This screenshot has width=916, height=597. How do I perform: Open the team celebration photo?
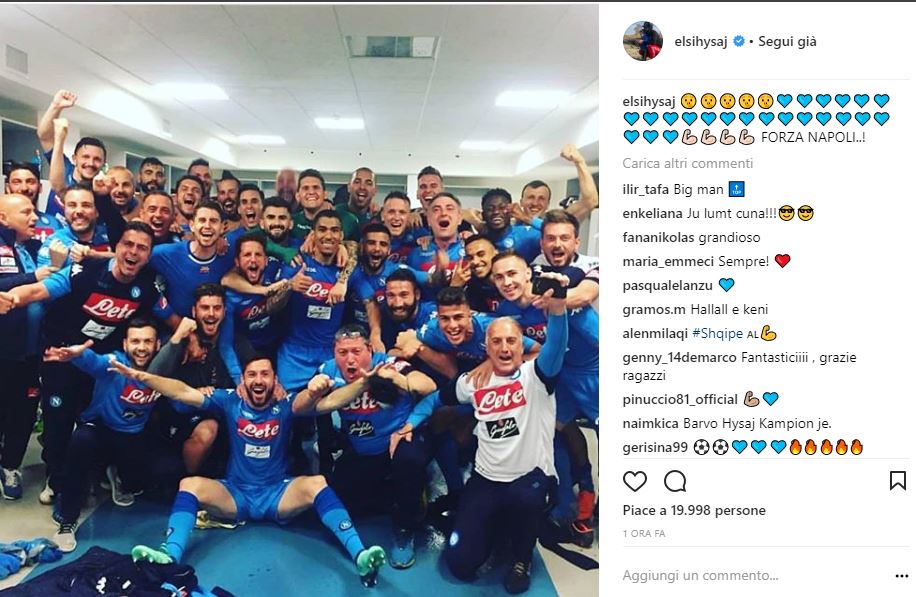point(299,300)
